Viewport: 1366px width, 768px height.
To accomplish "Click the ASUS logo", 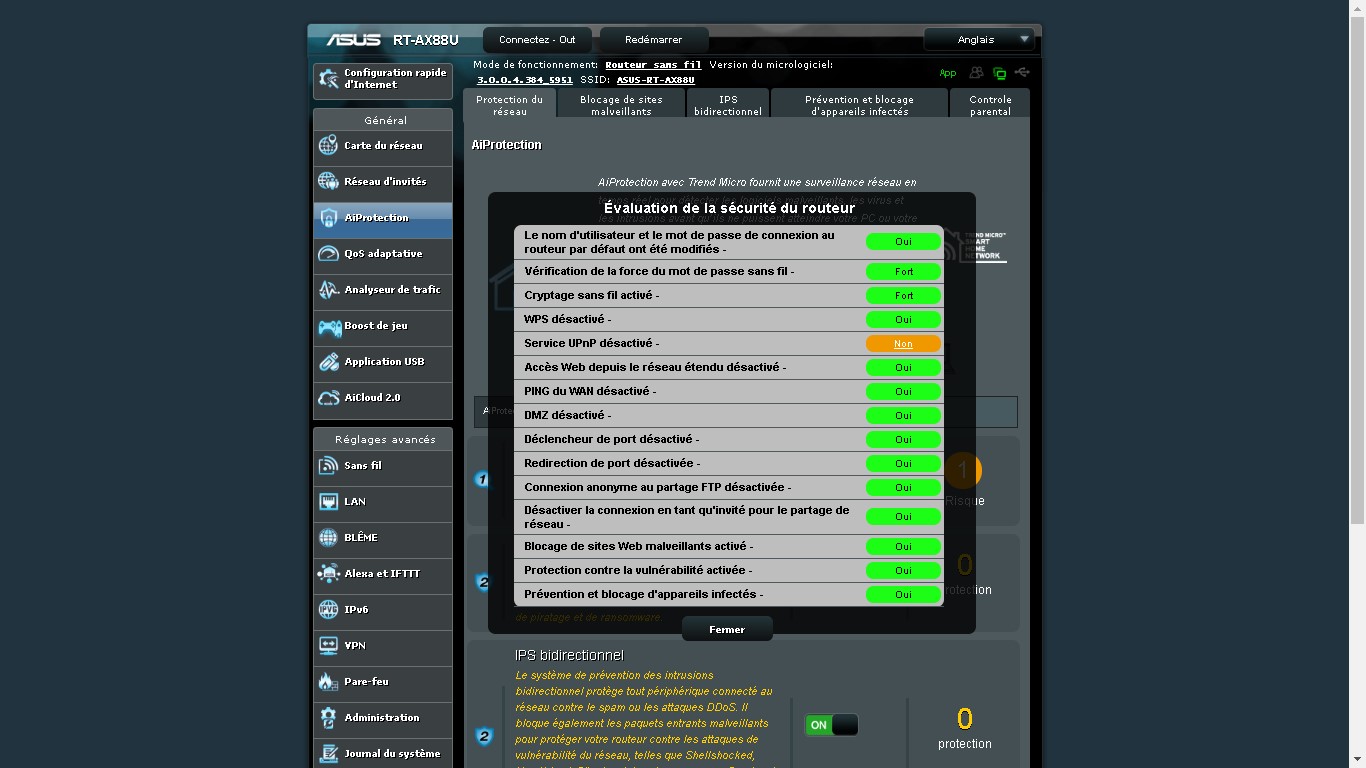I will pyautogui.click(x=353, y=40).
